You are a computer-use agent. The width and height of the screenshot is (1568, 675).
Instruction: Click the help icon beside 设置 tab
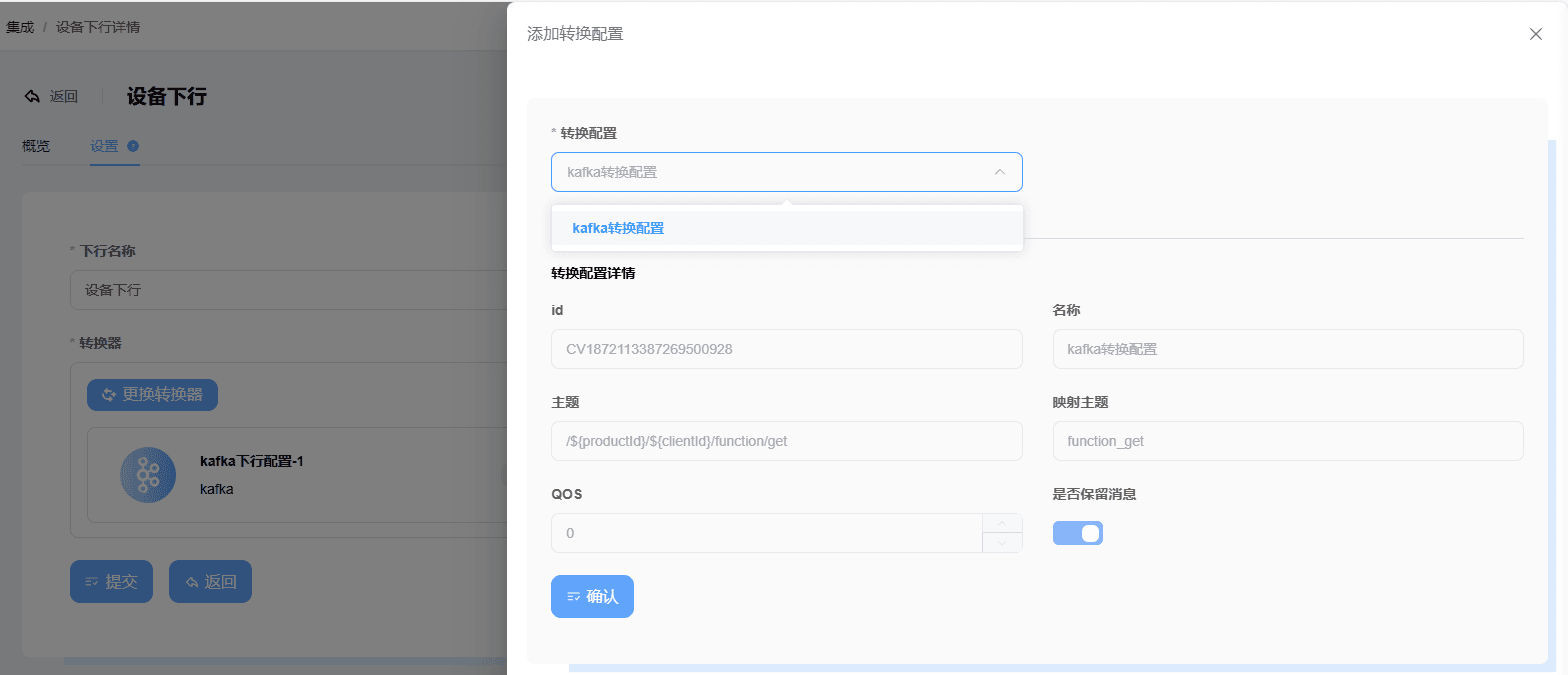(133, 146)
